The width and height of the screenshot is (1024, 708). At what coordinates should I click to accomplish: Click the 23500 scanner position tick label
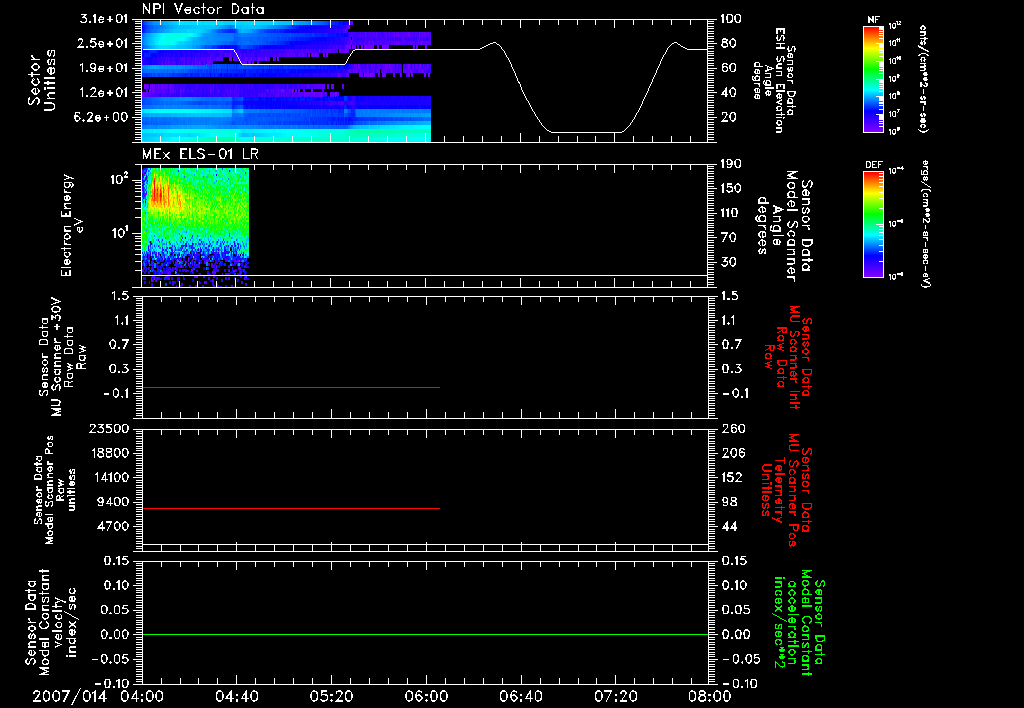pos(110,429)
